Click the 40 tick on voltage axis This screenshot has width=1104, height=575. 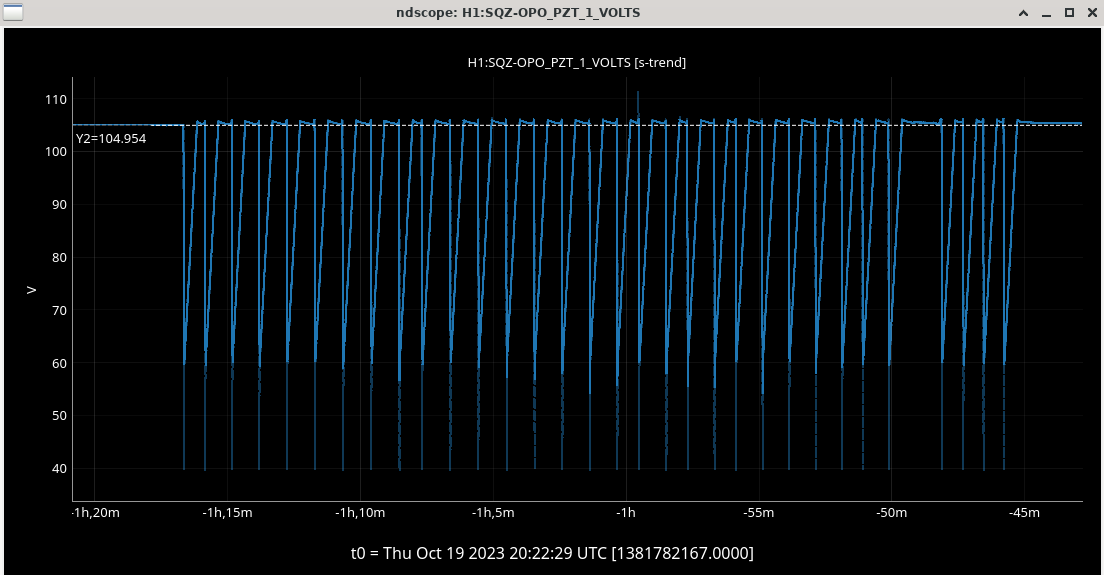coord(58,469)
